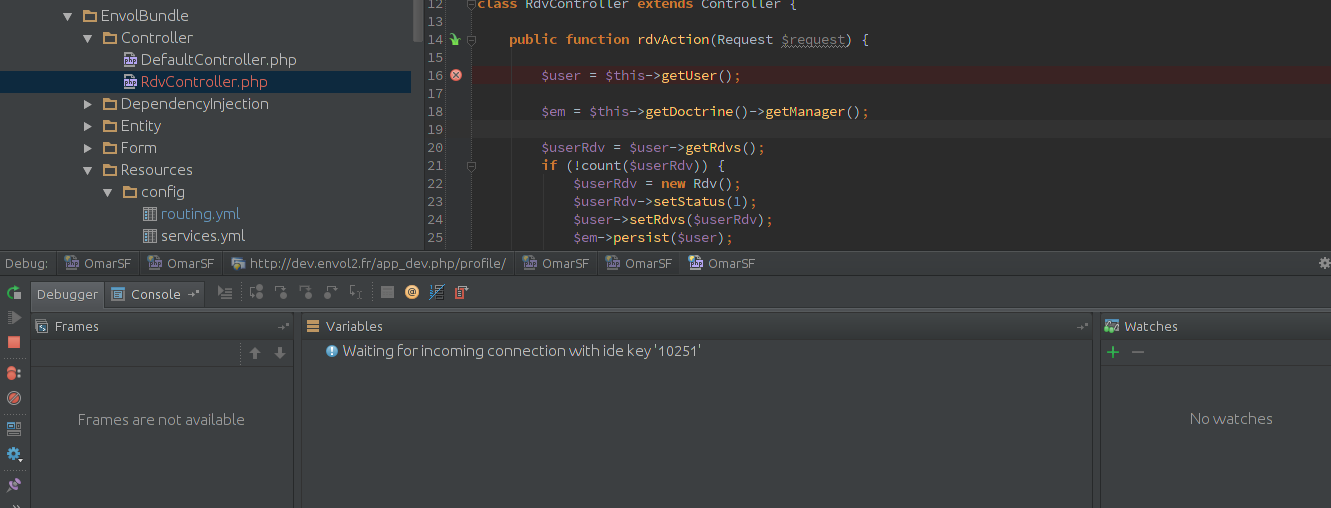Expand the Form folder
Screen dimensions: 1331x508
(87, 148)
